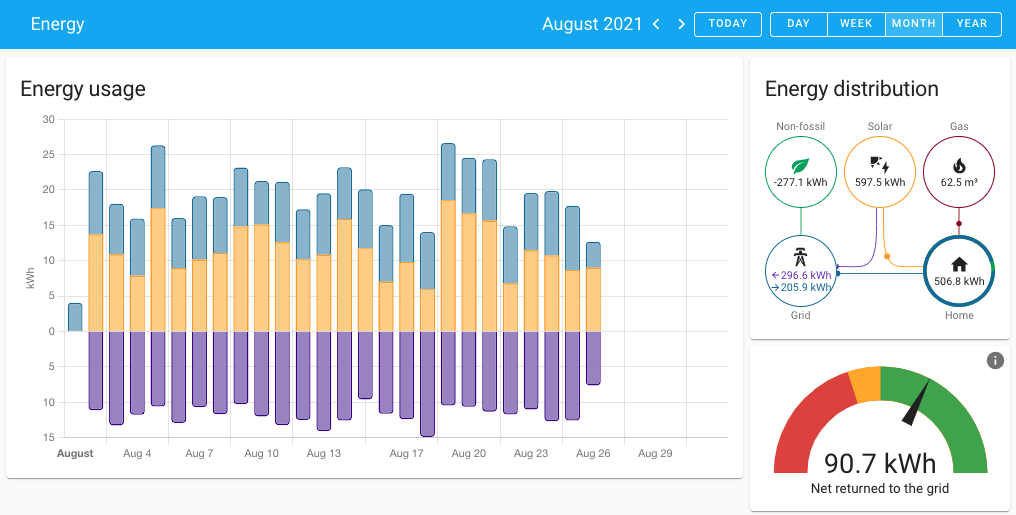Viewport: 1016px width, 515px height.
Task: Select the Month period view
Action: (x=913, y=24)
